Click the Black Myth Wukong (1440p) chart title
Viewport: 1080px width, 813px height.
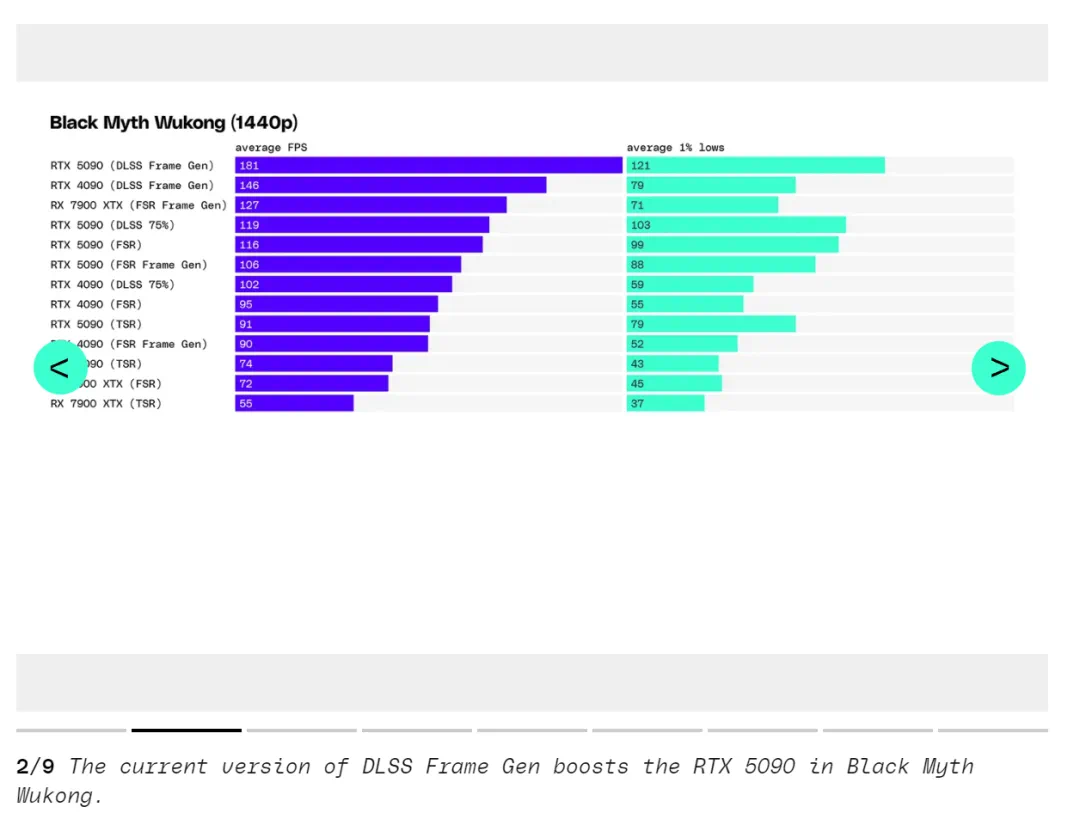(x=174, y=123)
